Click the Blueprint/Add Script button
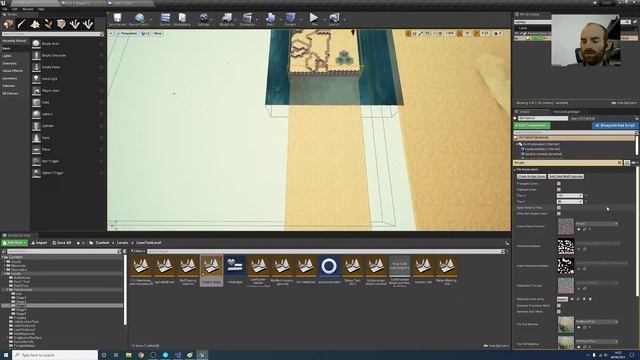640x360 pixels. click(615, 126)
